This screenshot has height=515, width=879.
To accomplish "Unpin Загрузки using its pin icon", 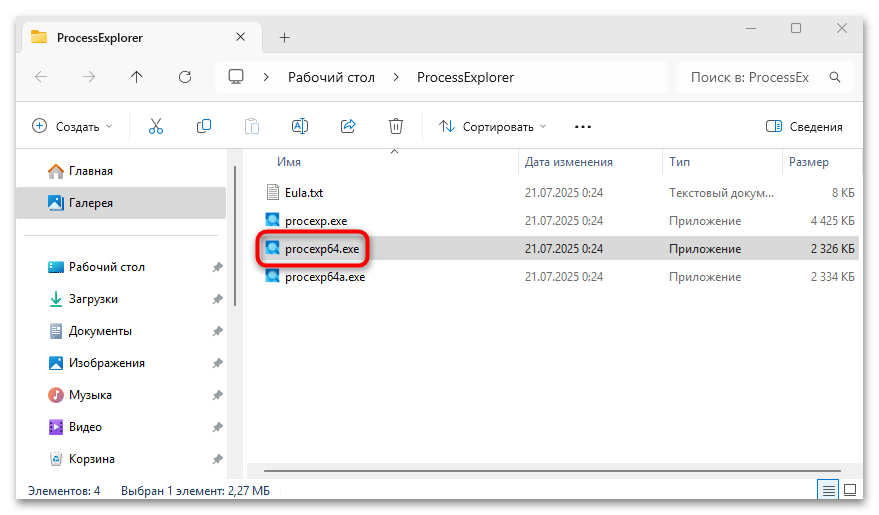I will click(x=218, y=299).
